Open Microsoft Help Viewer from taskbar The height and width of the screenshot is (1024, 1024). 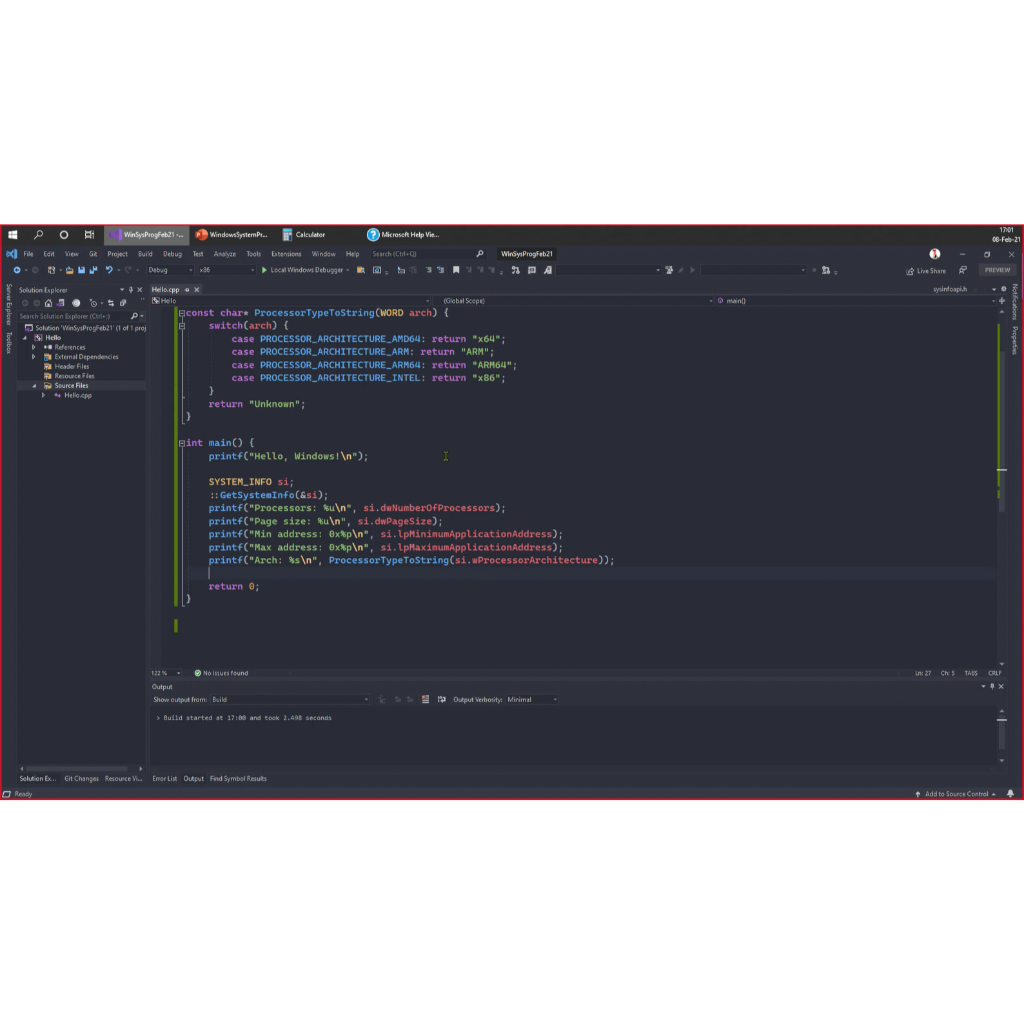(x=404, y=234)
